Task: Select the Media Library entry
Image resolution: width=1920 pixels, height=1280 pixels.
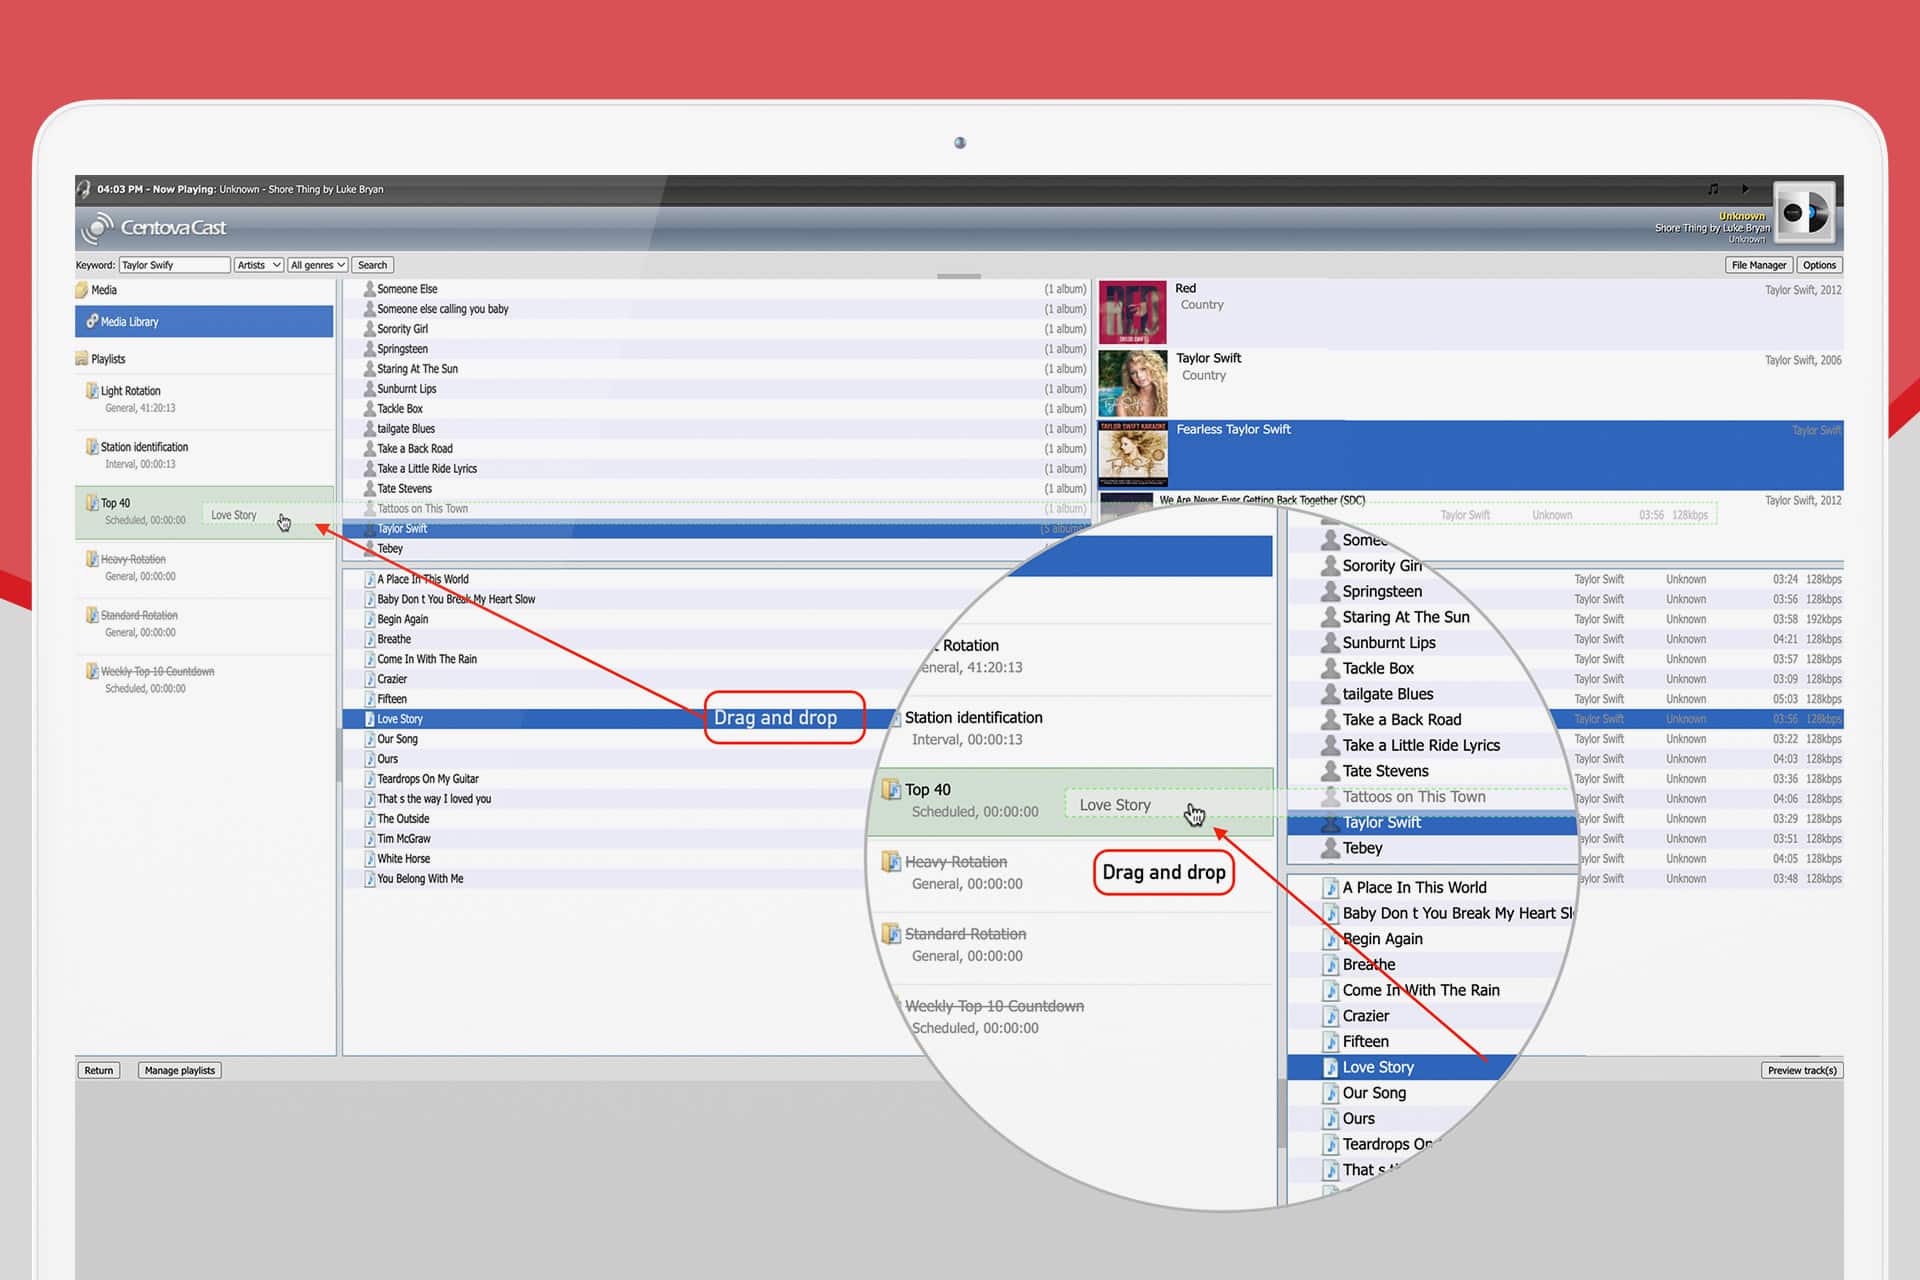Action: 204,321
